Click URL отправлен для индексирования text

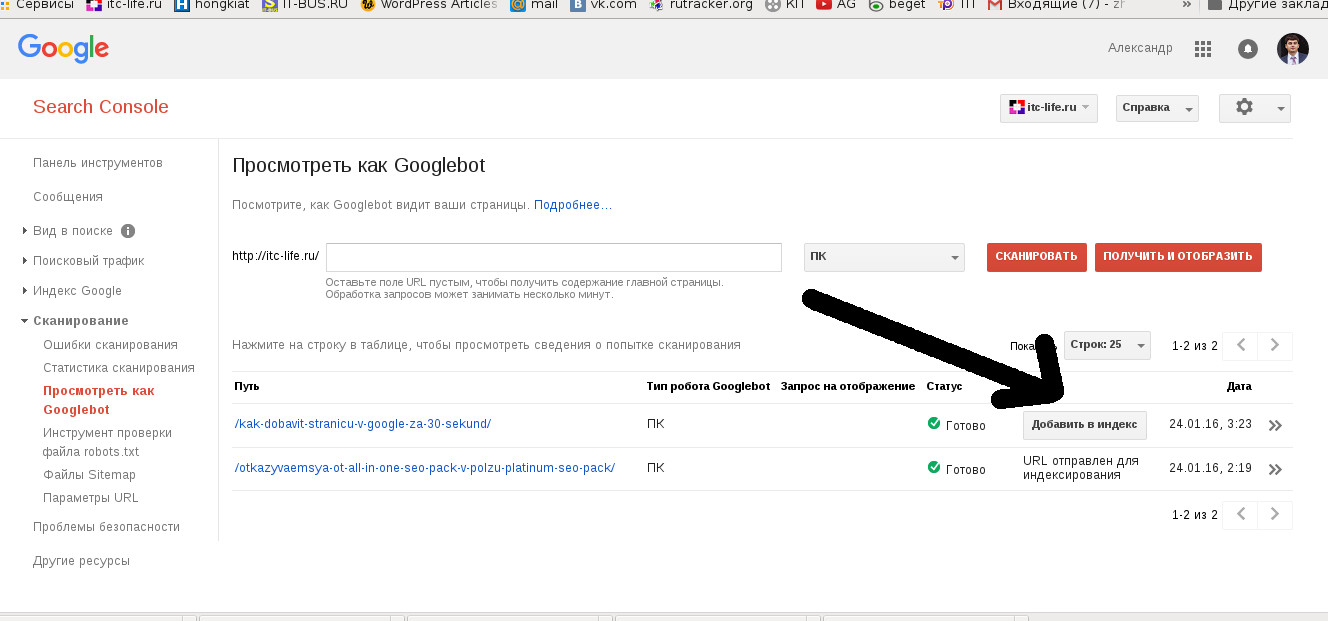(x=1081, y=468)
